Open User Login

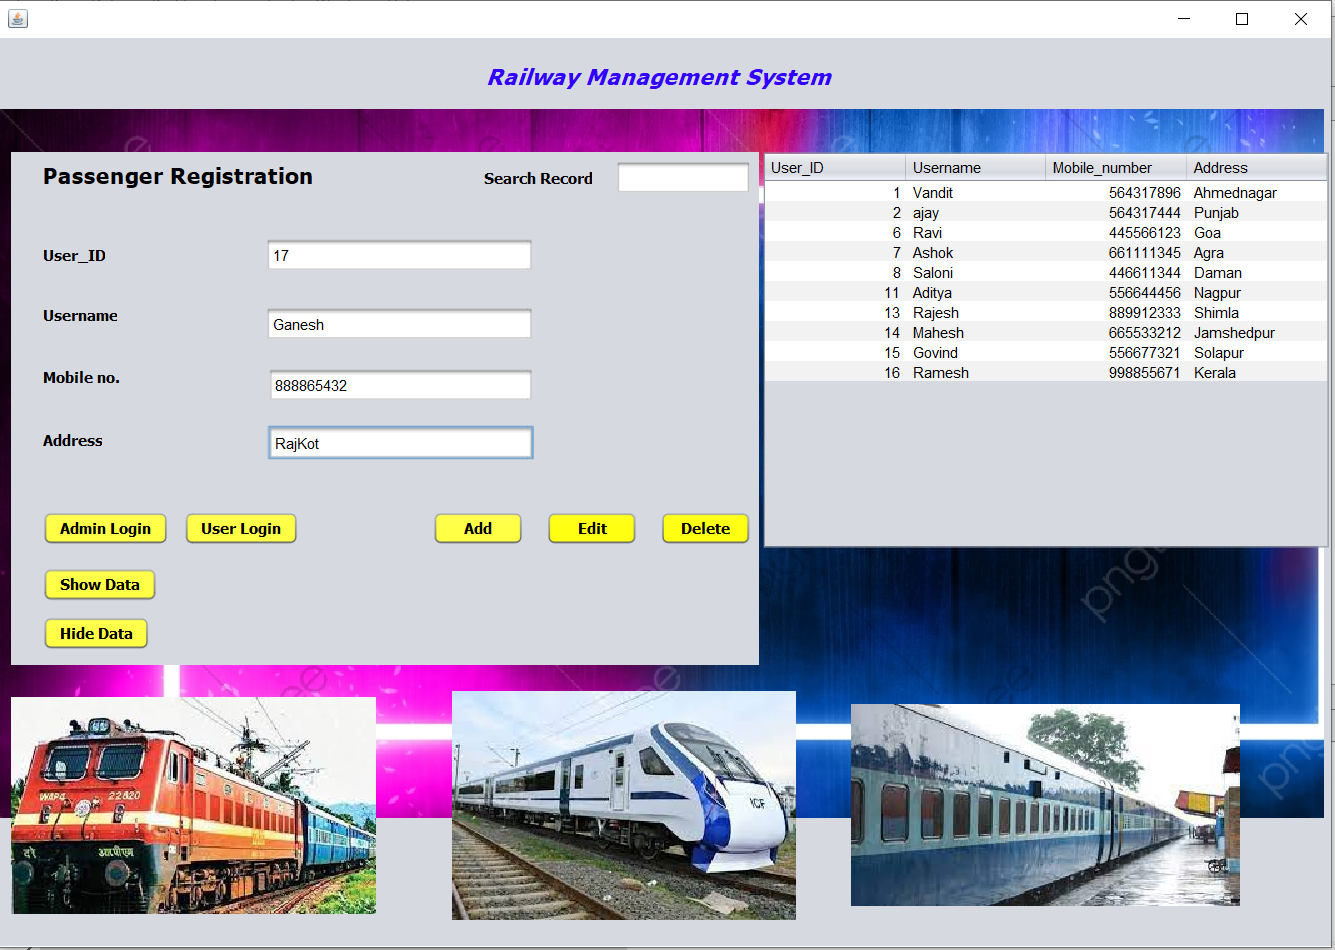(x=241, y=528)
